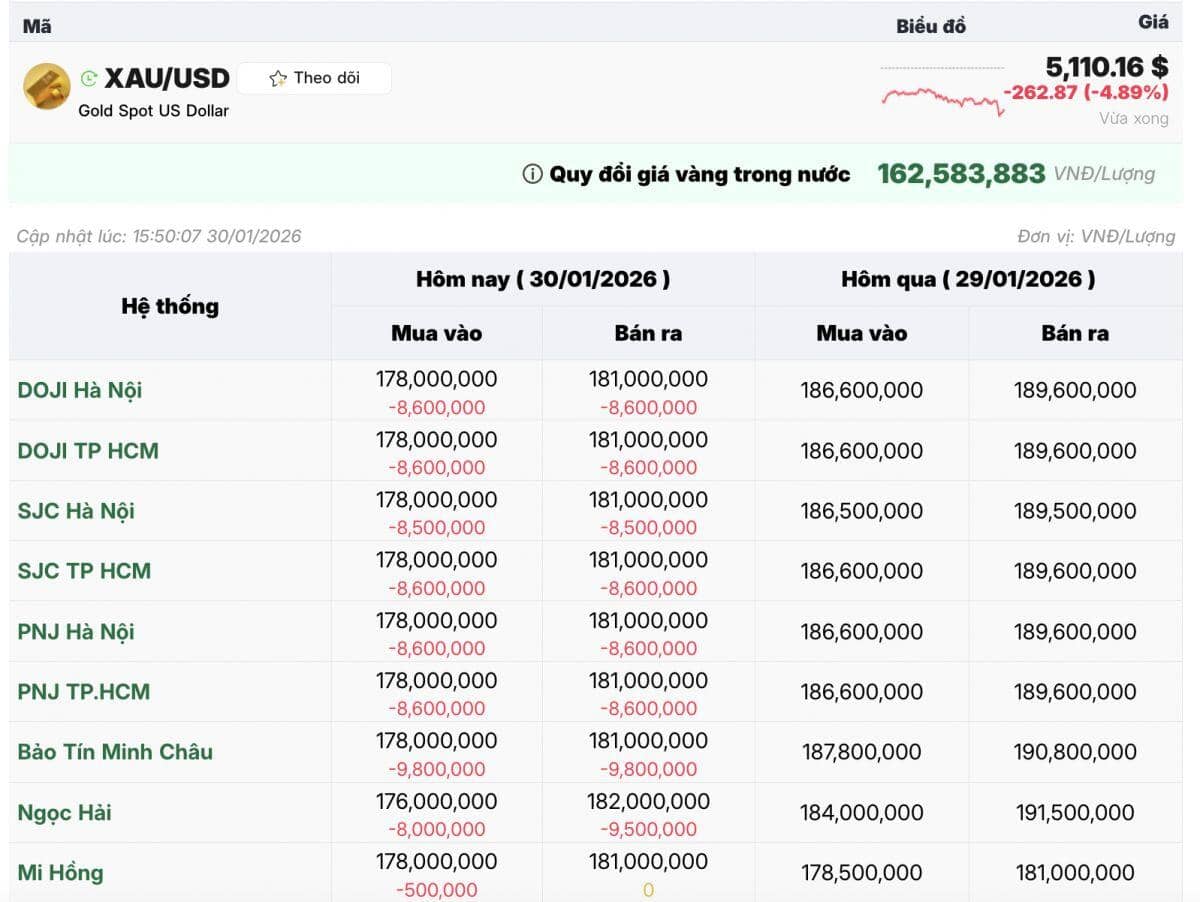Click the Hôm qua ( 29/01/2026 ) header
Viewport: 1200px width, 902px height.
coord(968,279)
